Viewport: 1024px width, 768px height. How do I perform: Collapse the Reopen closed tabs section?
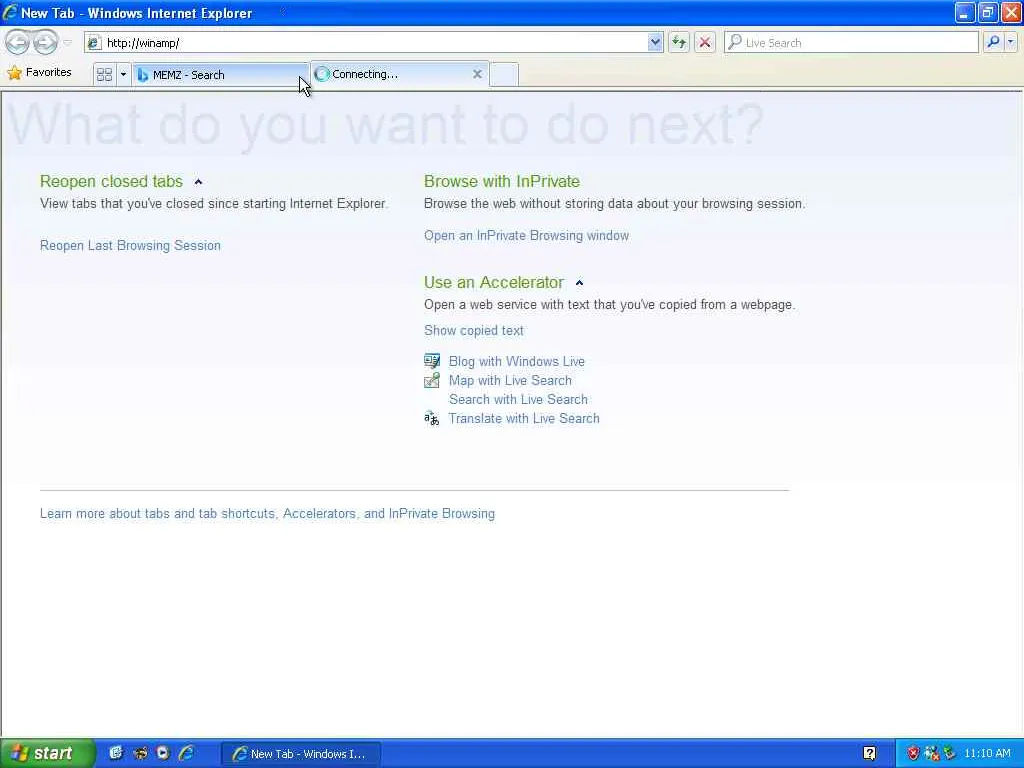pyautogui.click(x=199, y=182)
